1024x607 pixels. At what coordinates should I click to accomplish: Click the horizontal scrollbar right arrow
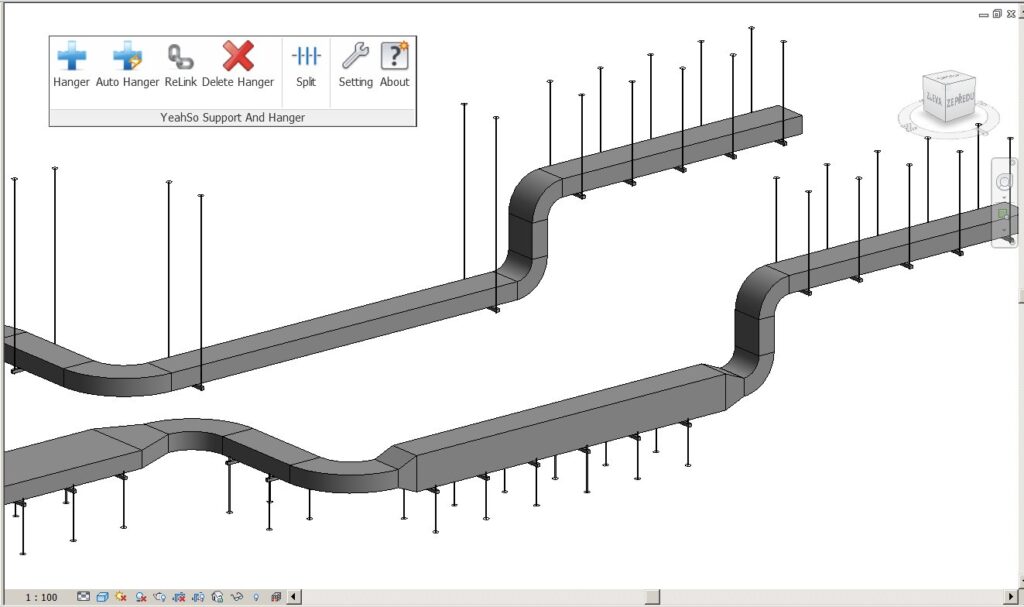tap(1012, 597)
